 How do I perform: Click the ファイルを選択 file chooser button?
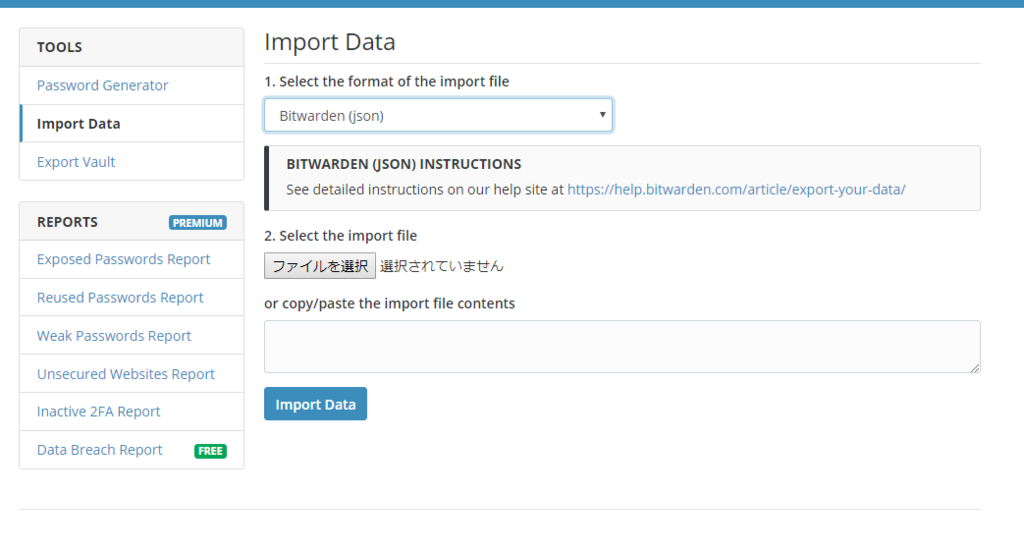[x=320, y=266]
